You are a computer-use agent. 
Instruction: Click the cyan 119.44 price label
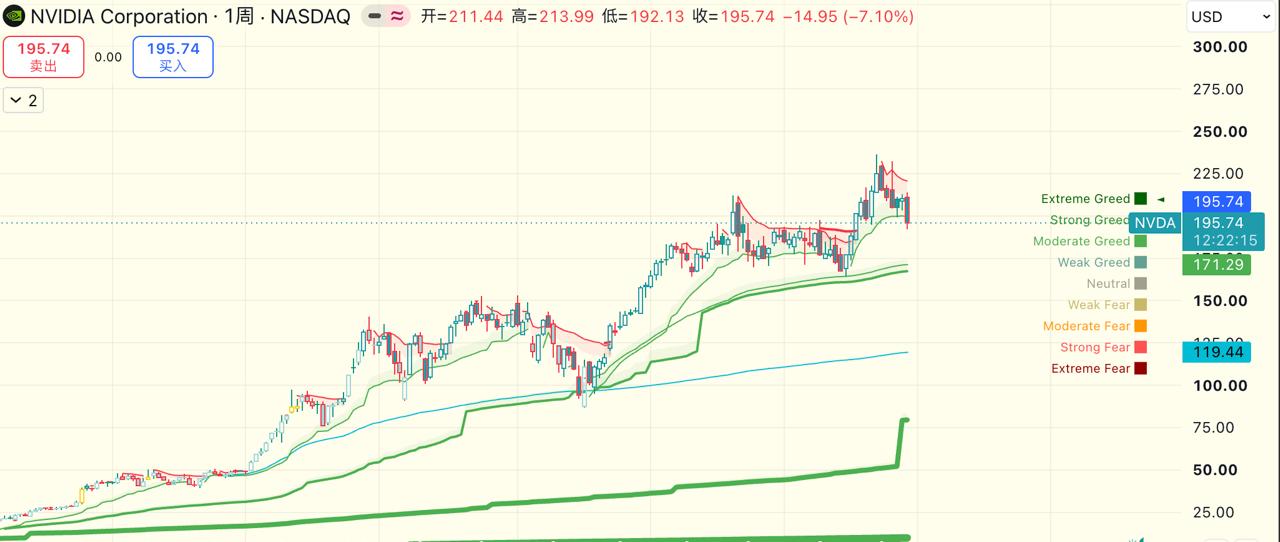click(1216, 352)
